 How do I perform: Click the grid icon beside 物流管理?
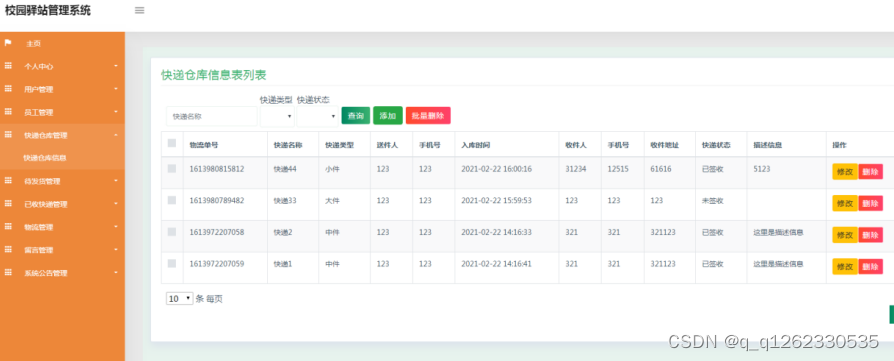tap(8, 226)
